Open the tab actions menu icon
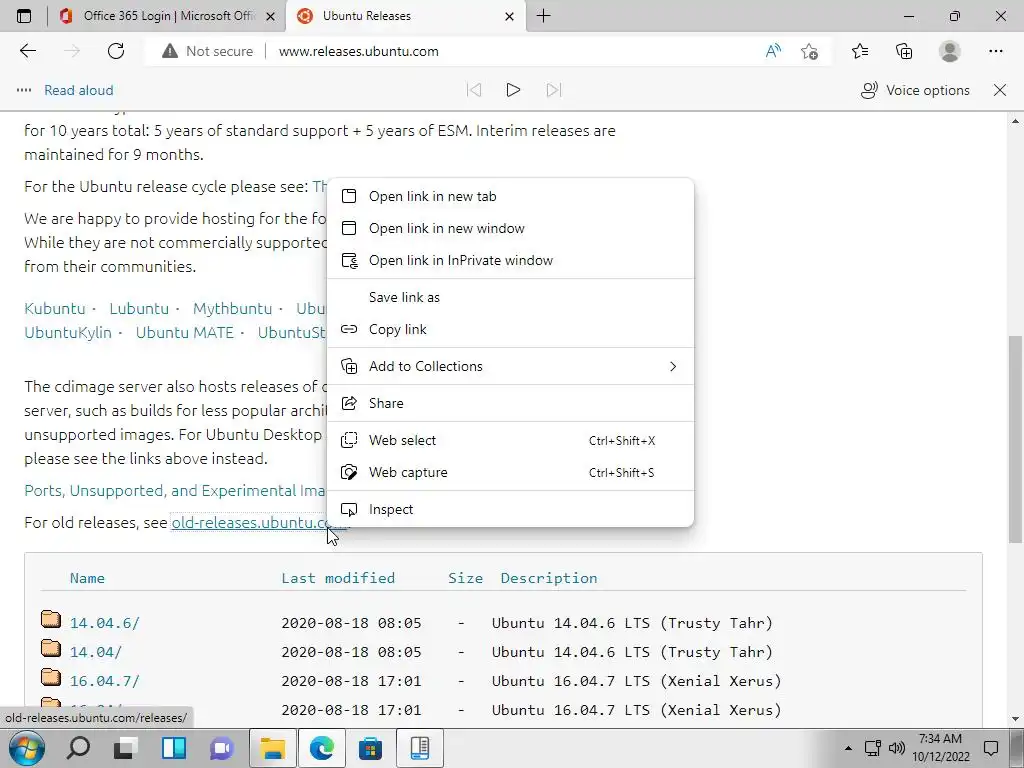Image resolution: width=1024 pixels, height=768 pixels. pos(24,16)
